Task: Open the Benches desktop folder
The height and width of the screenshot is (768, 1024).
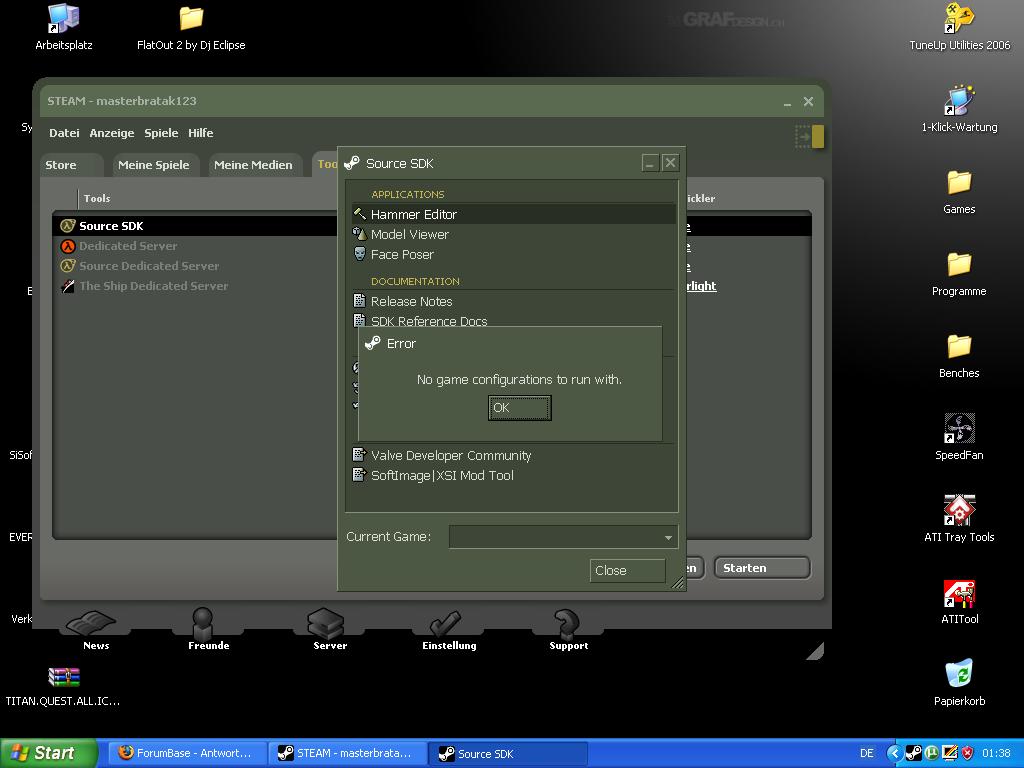Action: (x=959, y=355)
